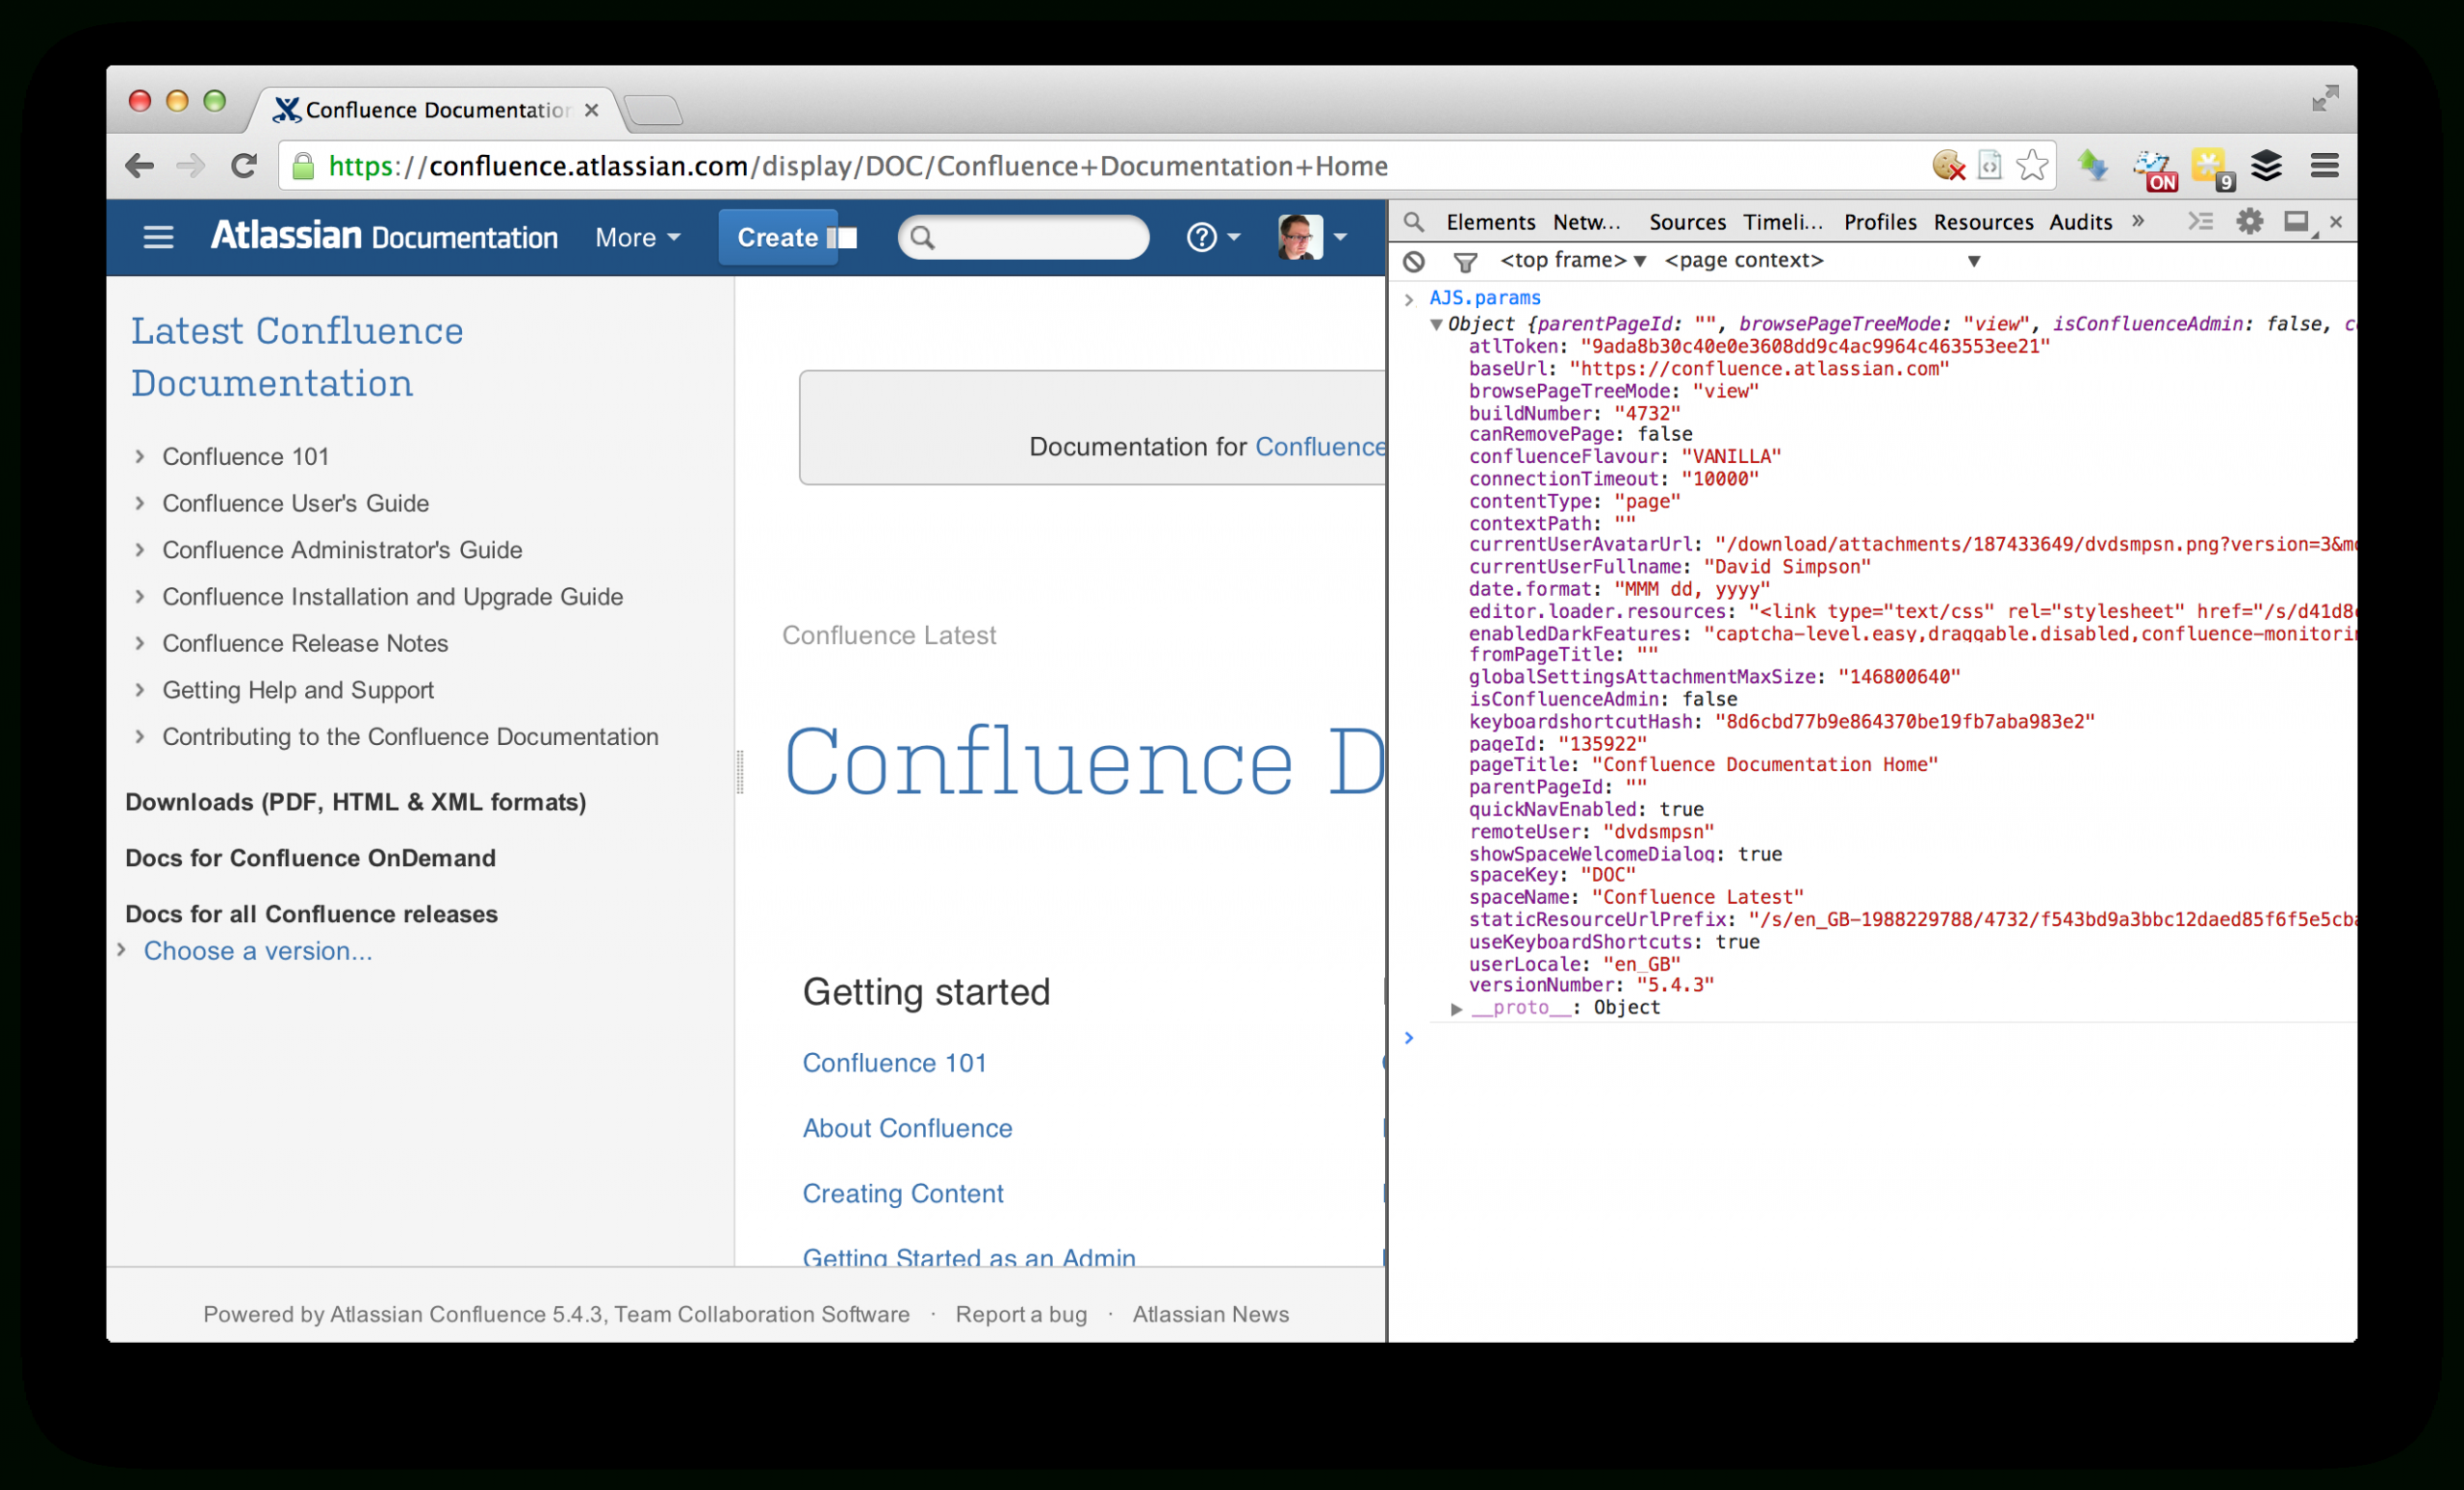Expand the Confluence 101 tree item

pyautogui.click(x=139, y=455)
